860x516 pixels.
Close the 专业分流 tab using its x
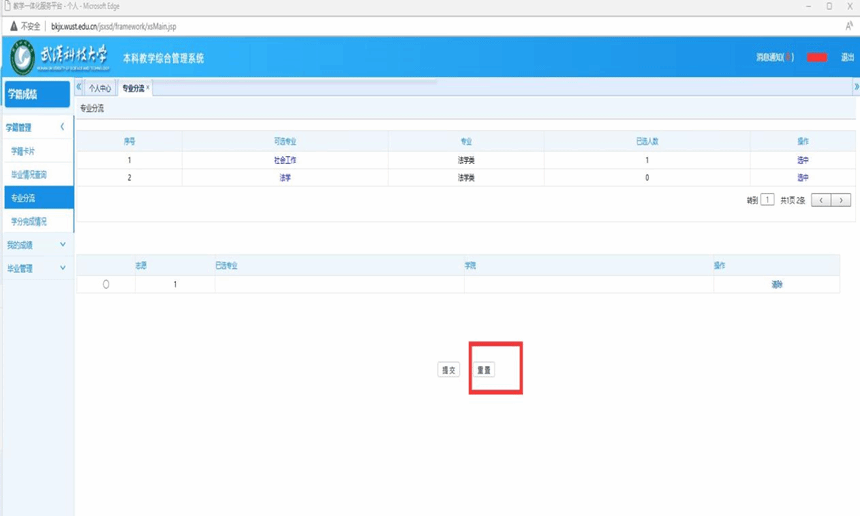(x=149, y=87)
